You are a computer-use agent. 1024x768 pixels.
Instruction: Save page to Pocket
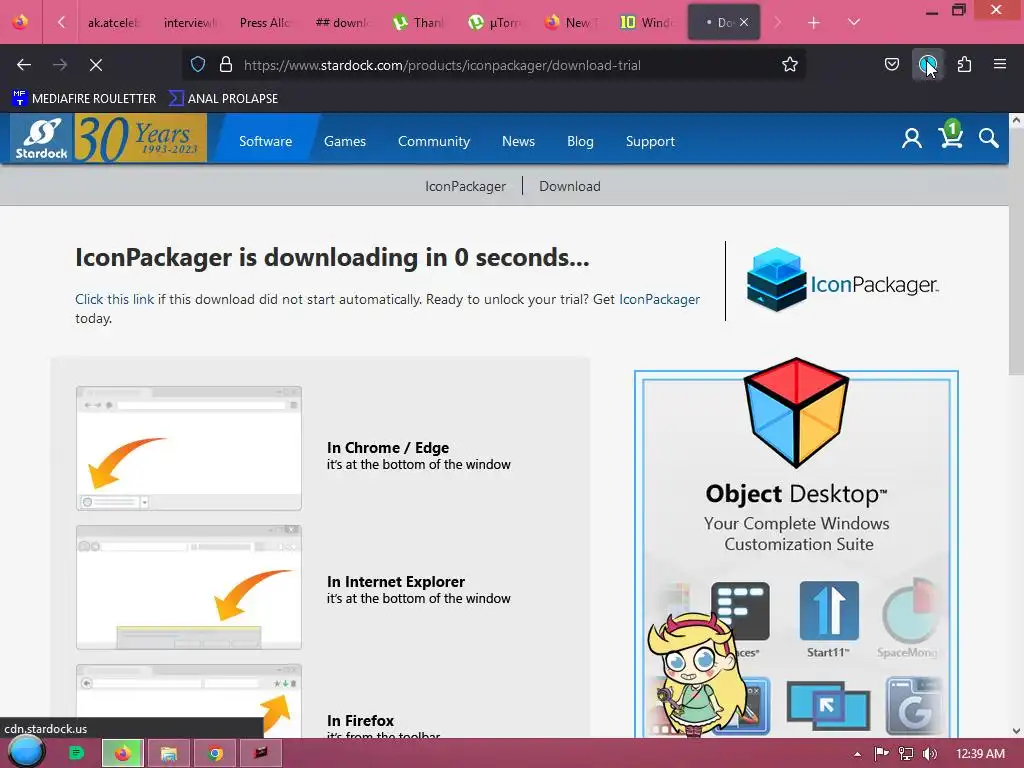pyautogui.click(x=891, y=64)
